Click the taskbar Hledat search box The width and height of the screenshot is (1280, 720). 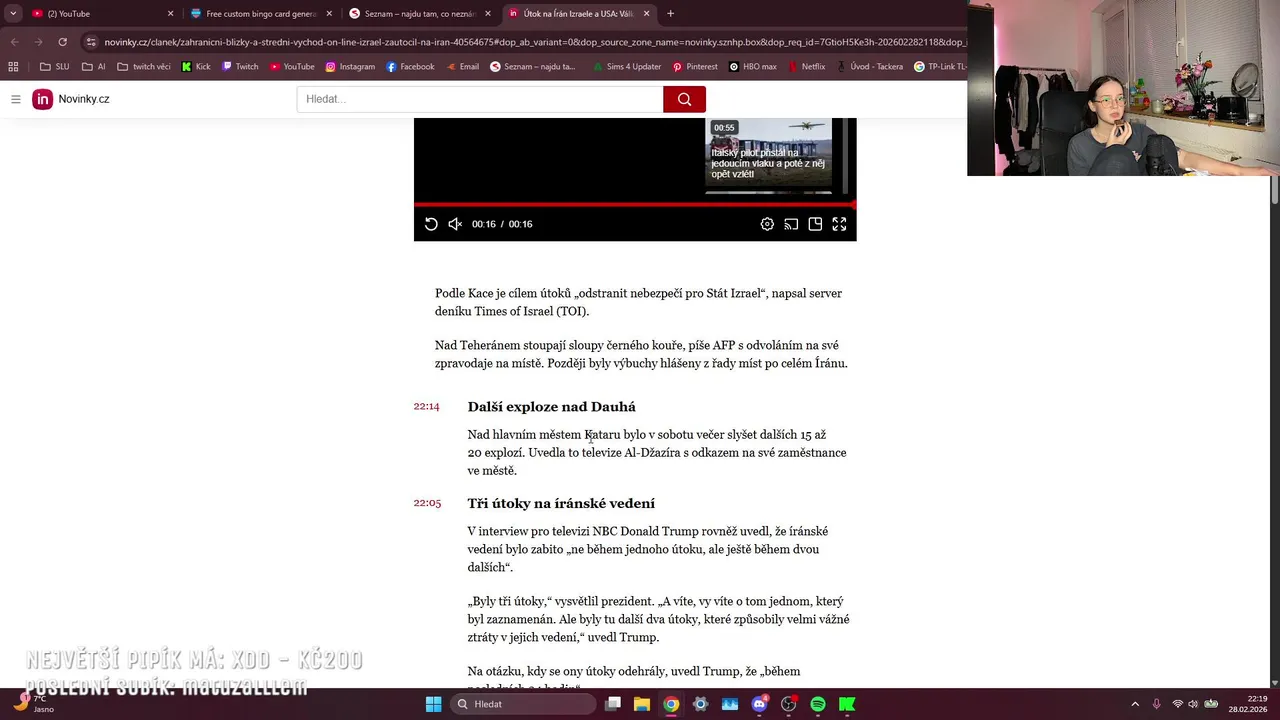point(522,704)
